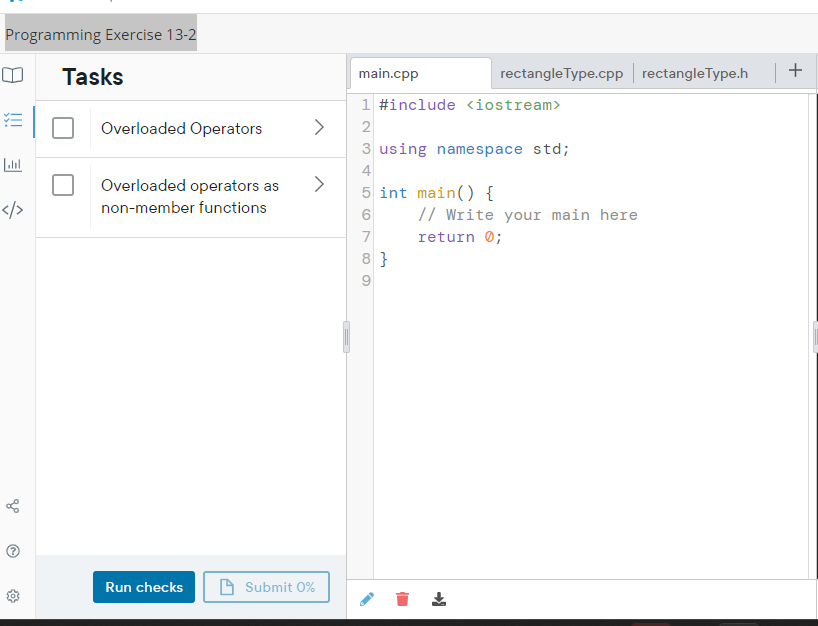Screen dimensions: 818x626
Task: Switch to the rectangleType.cpp tab
Action: tap(561, 74)
